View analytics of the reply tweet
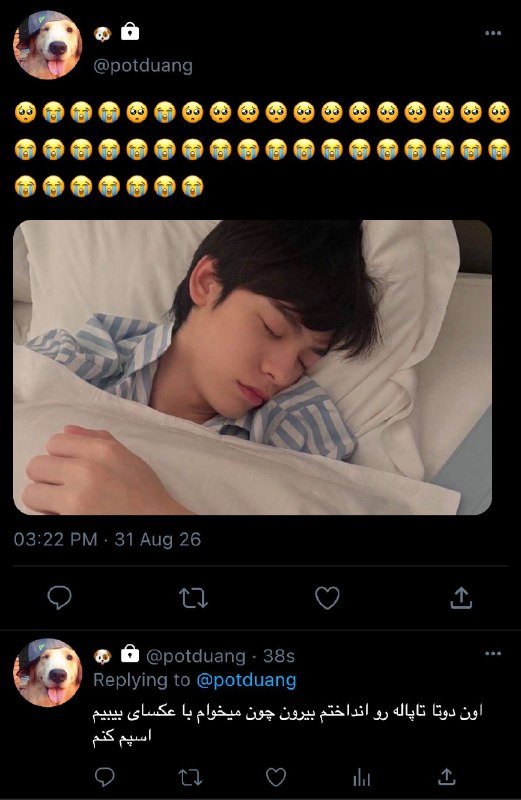The width and height of the screenshot is (521, 800). pyautogui.click(x=361, y=778)
